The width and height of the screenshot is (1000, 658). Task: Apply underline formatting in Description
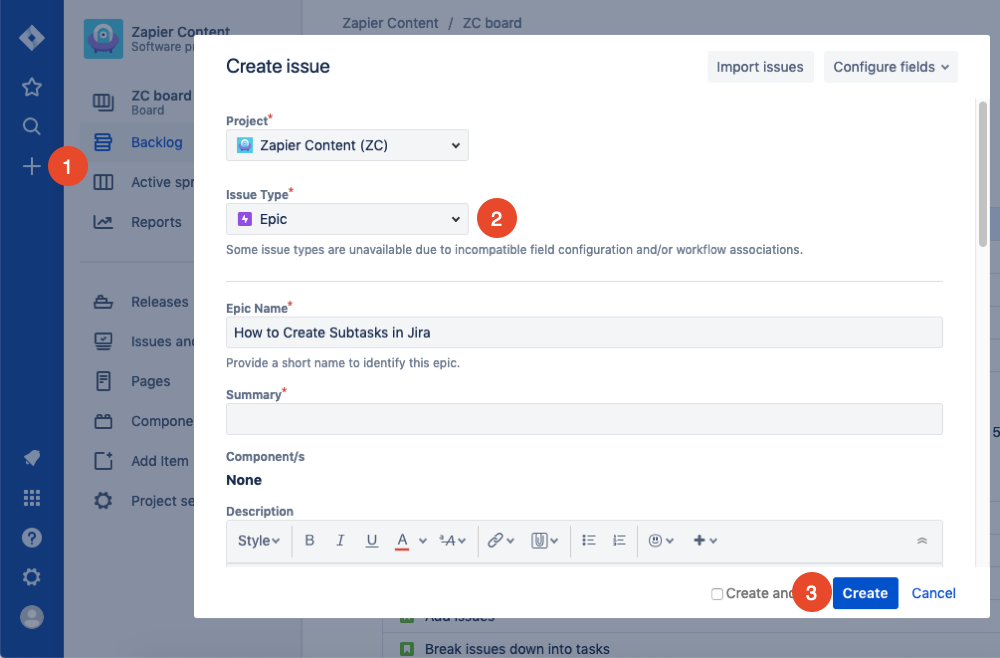pos(371,541)
